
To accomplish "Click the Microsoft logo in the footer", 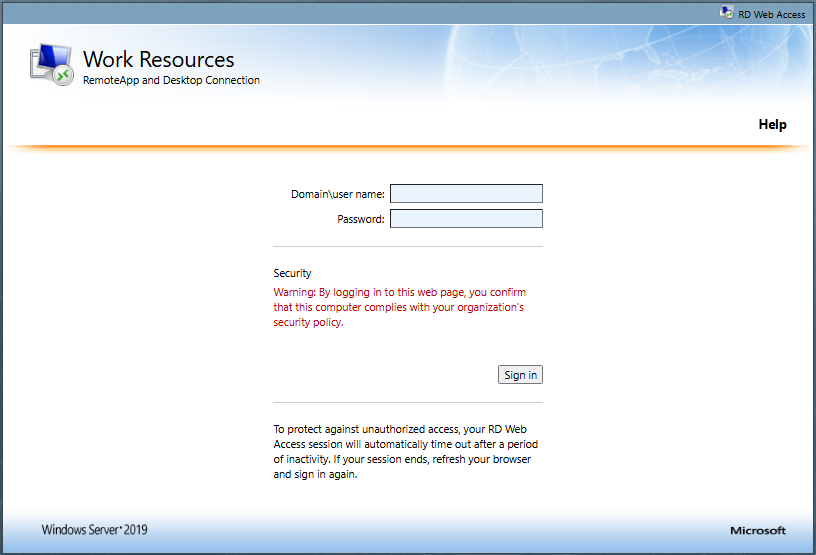I will (x=757, y=531).
